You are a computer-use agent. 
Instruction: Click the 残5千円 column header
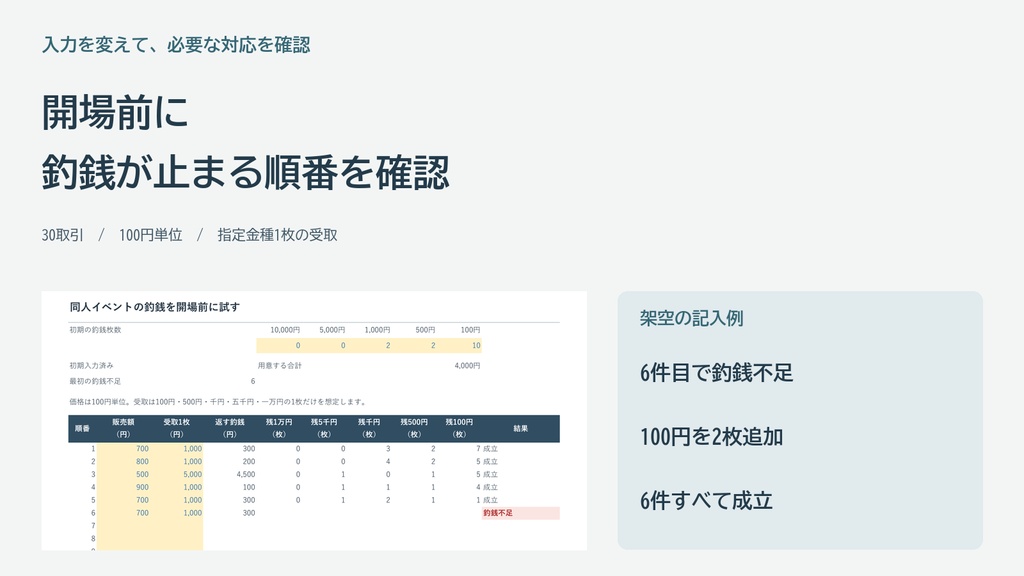(x=324, y=428)
